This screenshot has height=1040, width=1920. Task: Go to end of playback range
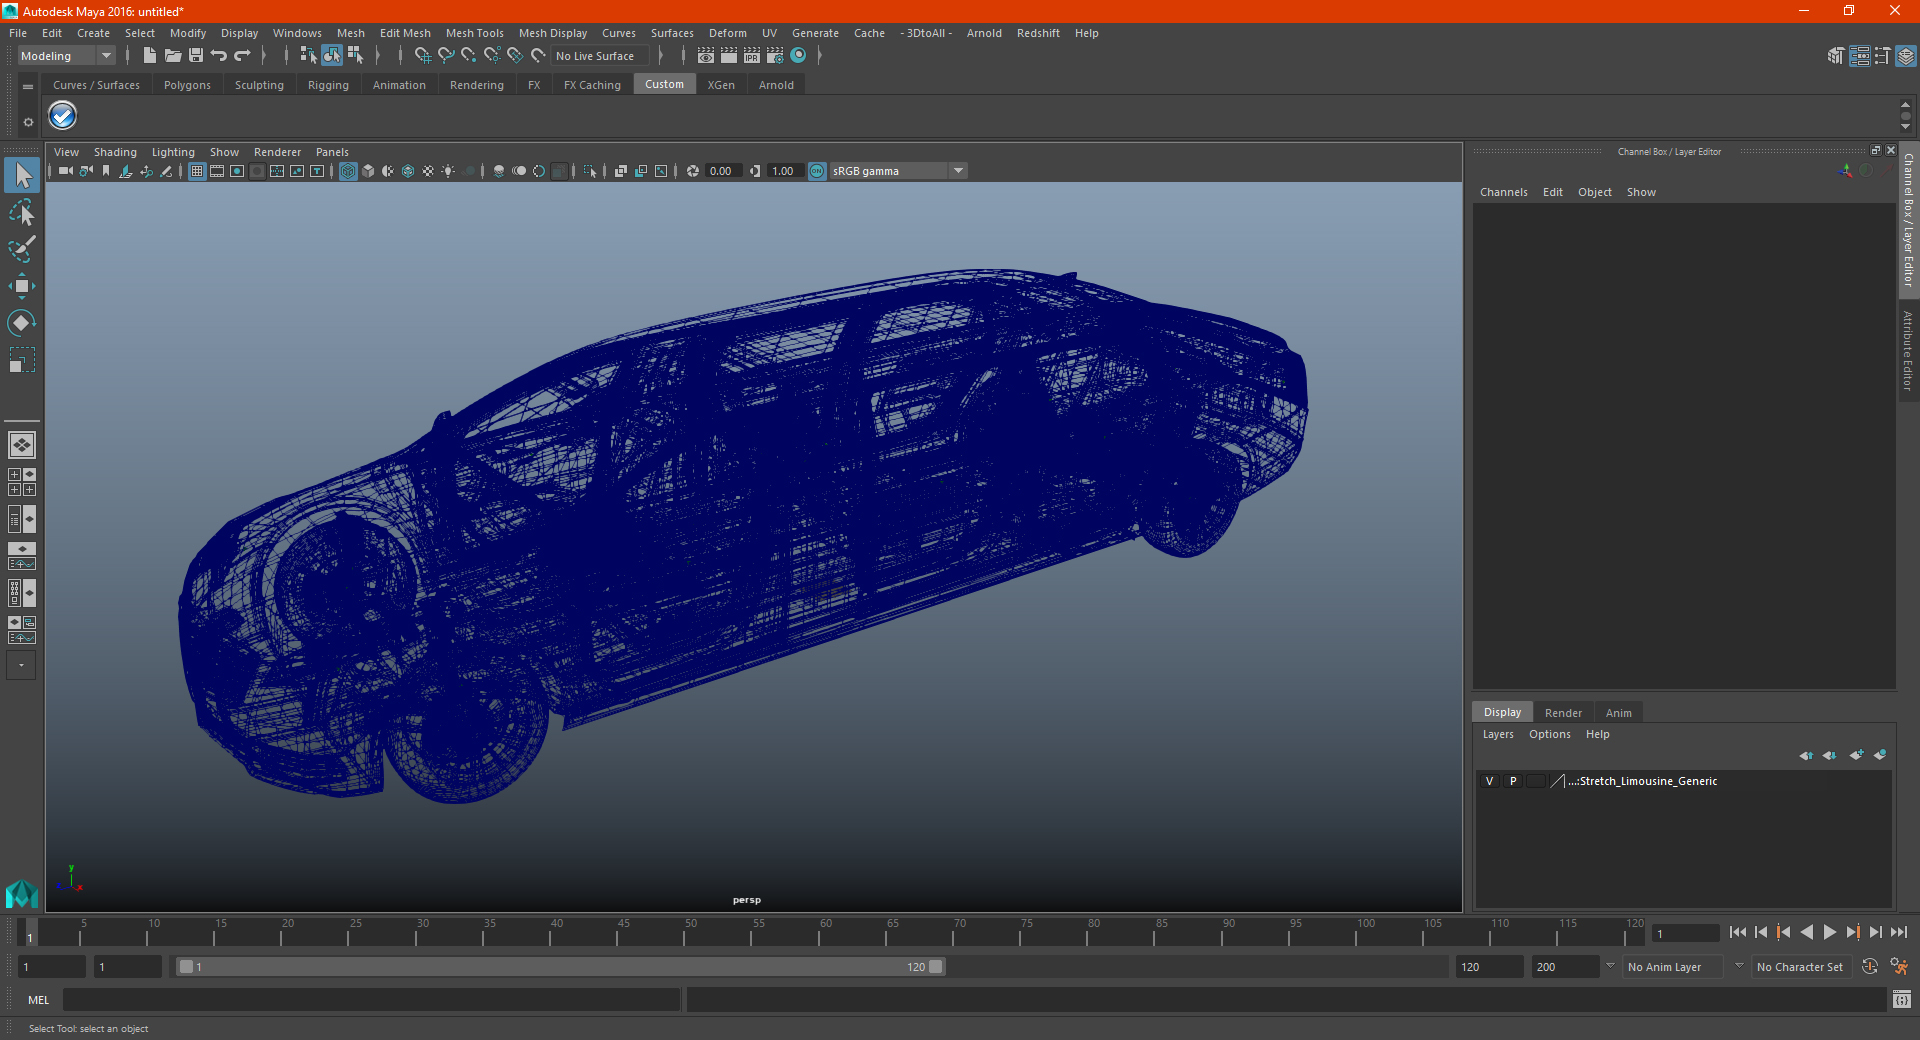[1898, 932]
